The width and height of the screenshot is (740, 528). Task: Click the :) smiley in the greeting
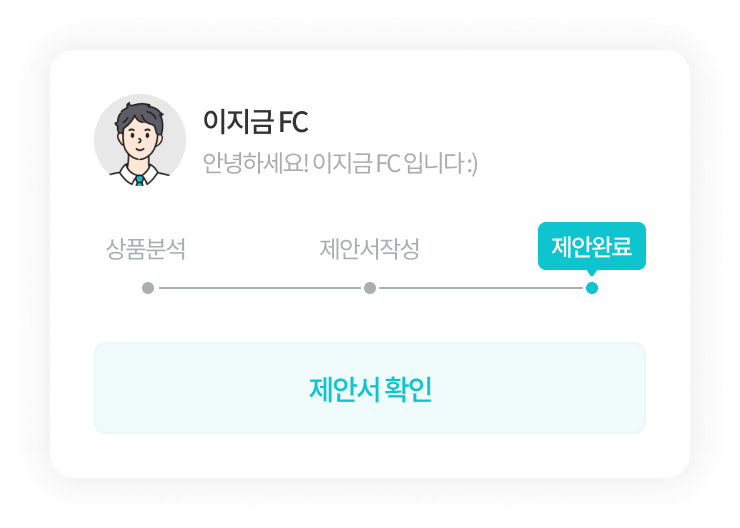click(472, 164)
